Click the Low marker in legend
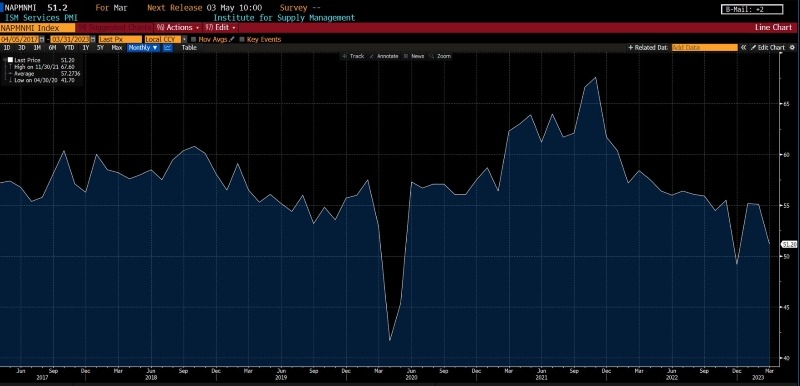 pos(10,80)
